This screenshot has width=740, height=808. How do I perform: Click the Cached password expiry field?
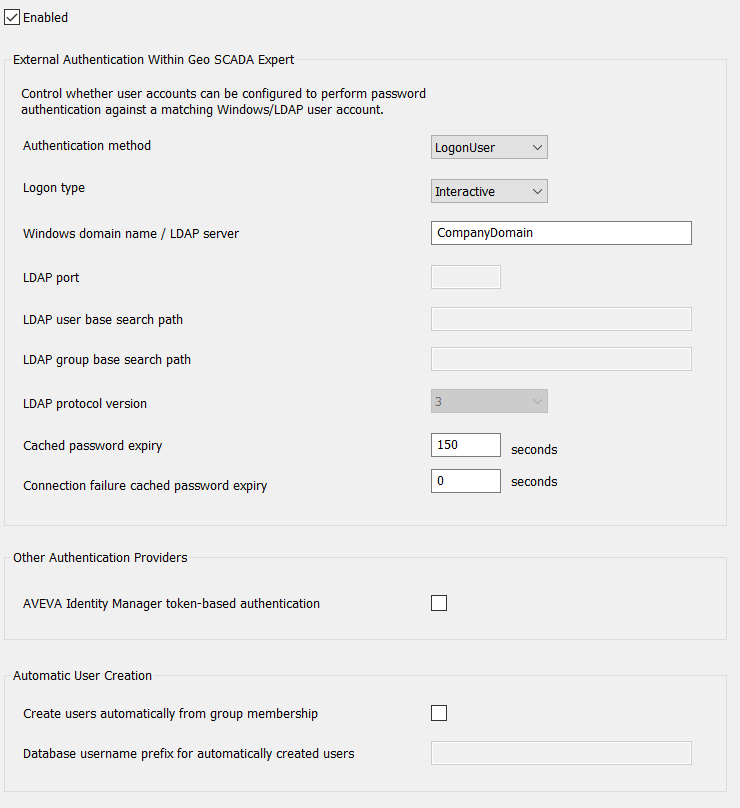(465, 445)
